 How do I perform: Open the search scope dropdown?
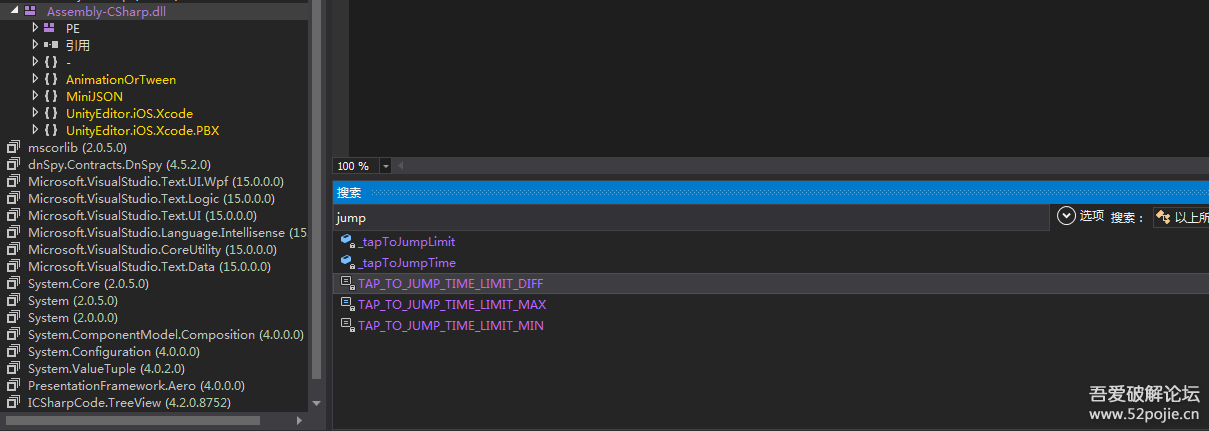click(x=1180, y=217)
